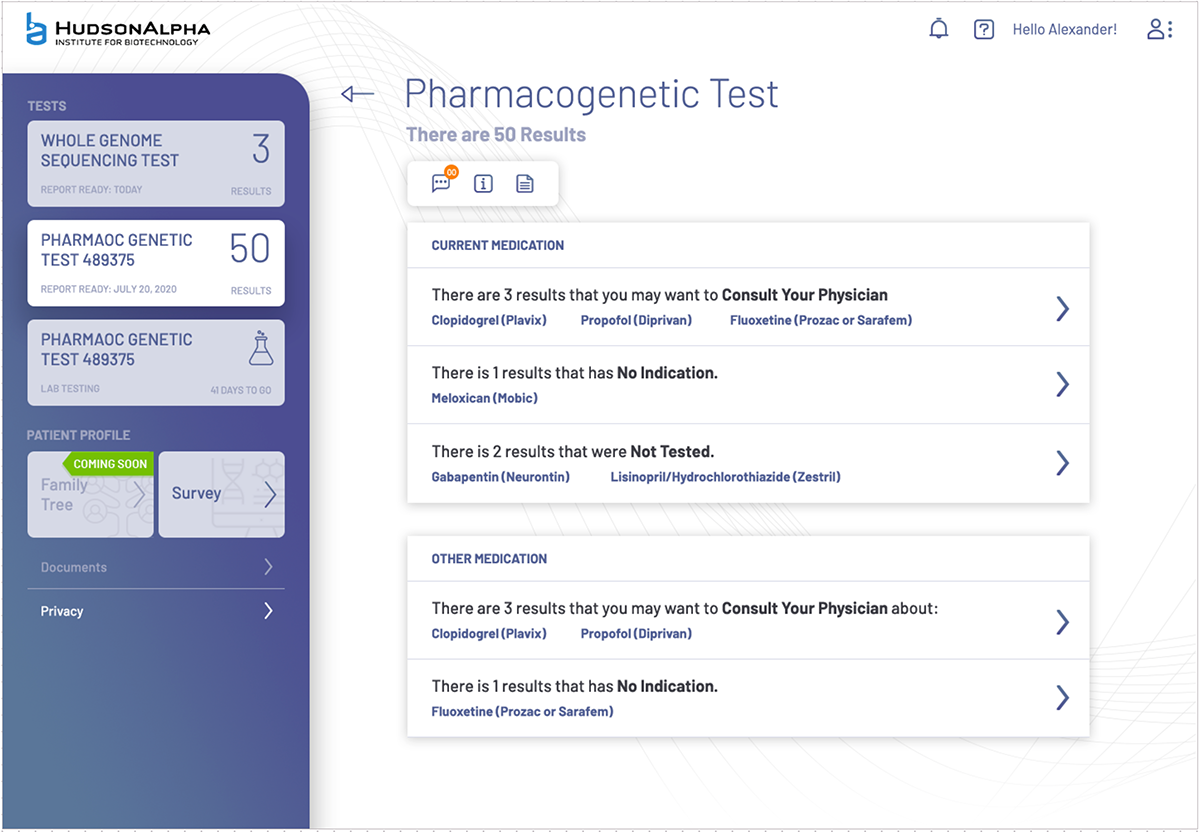Open the info icon in the toolbar

483,184
